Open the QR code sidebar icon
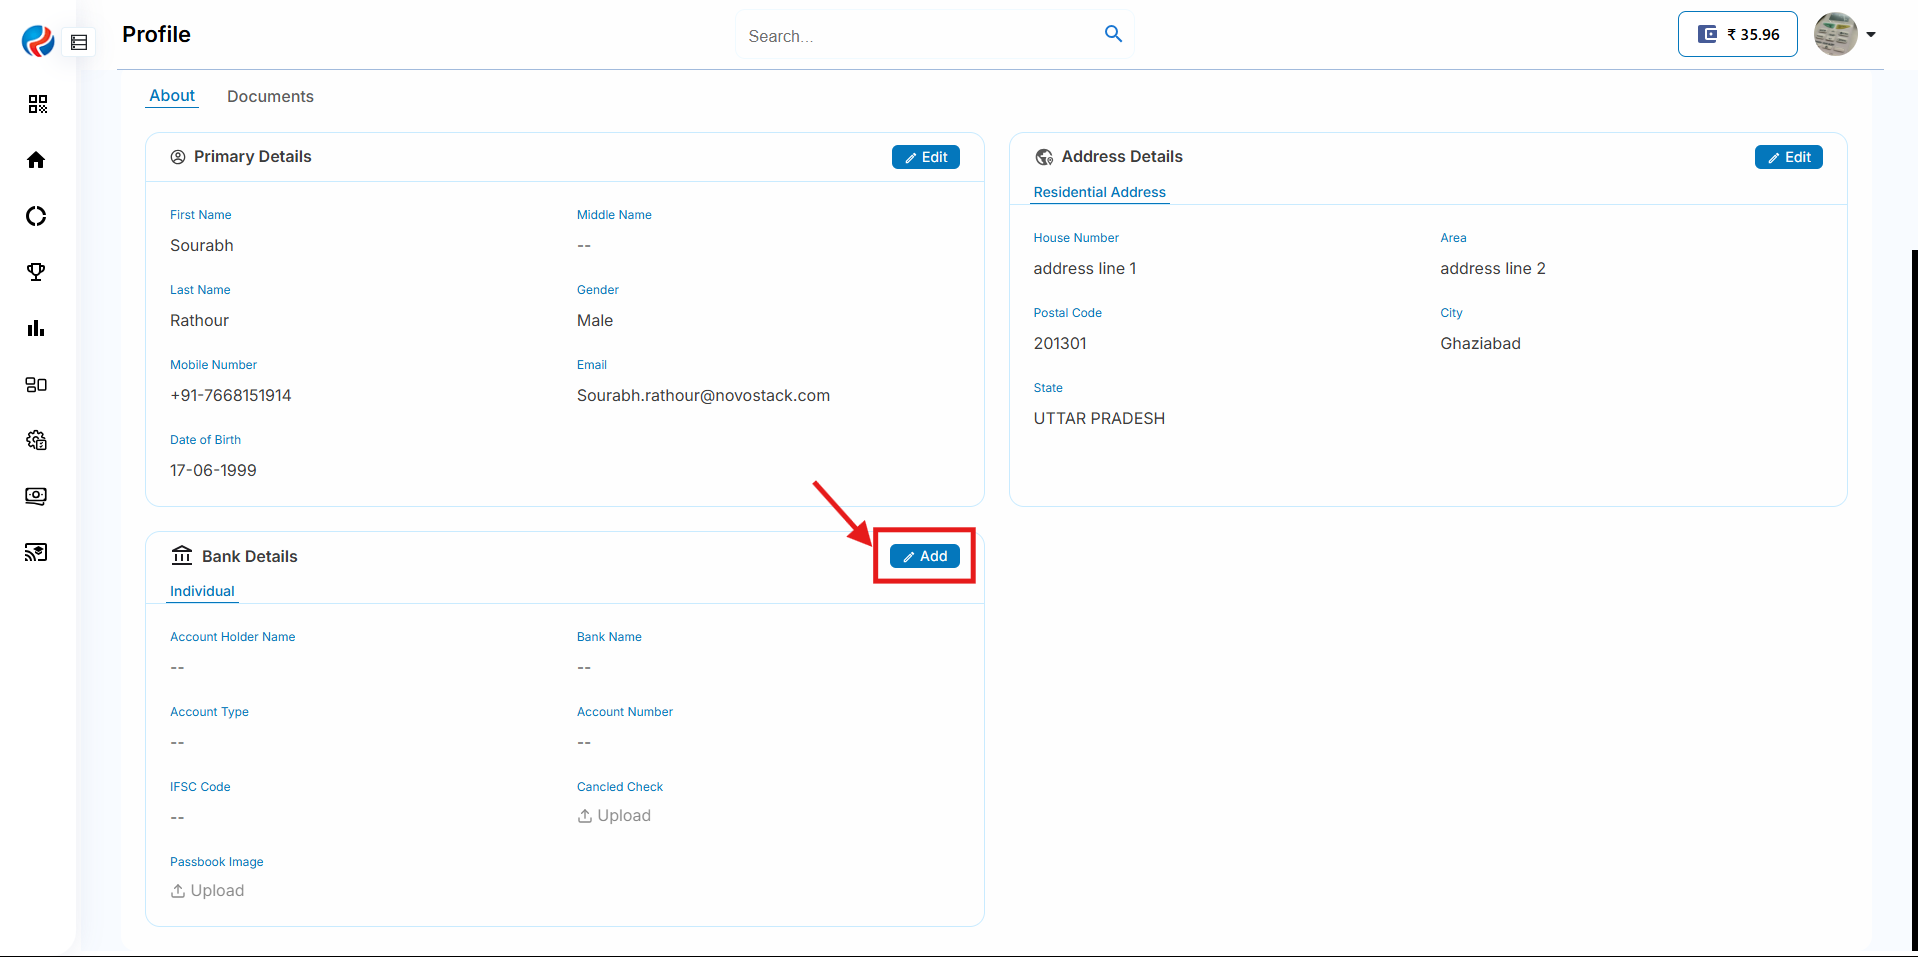Screen dimensions: 1918x957 point(37,104)
